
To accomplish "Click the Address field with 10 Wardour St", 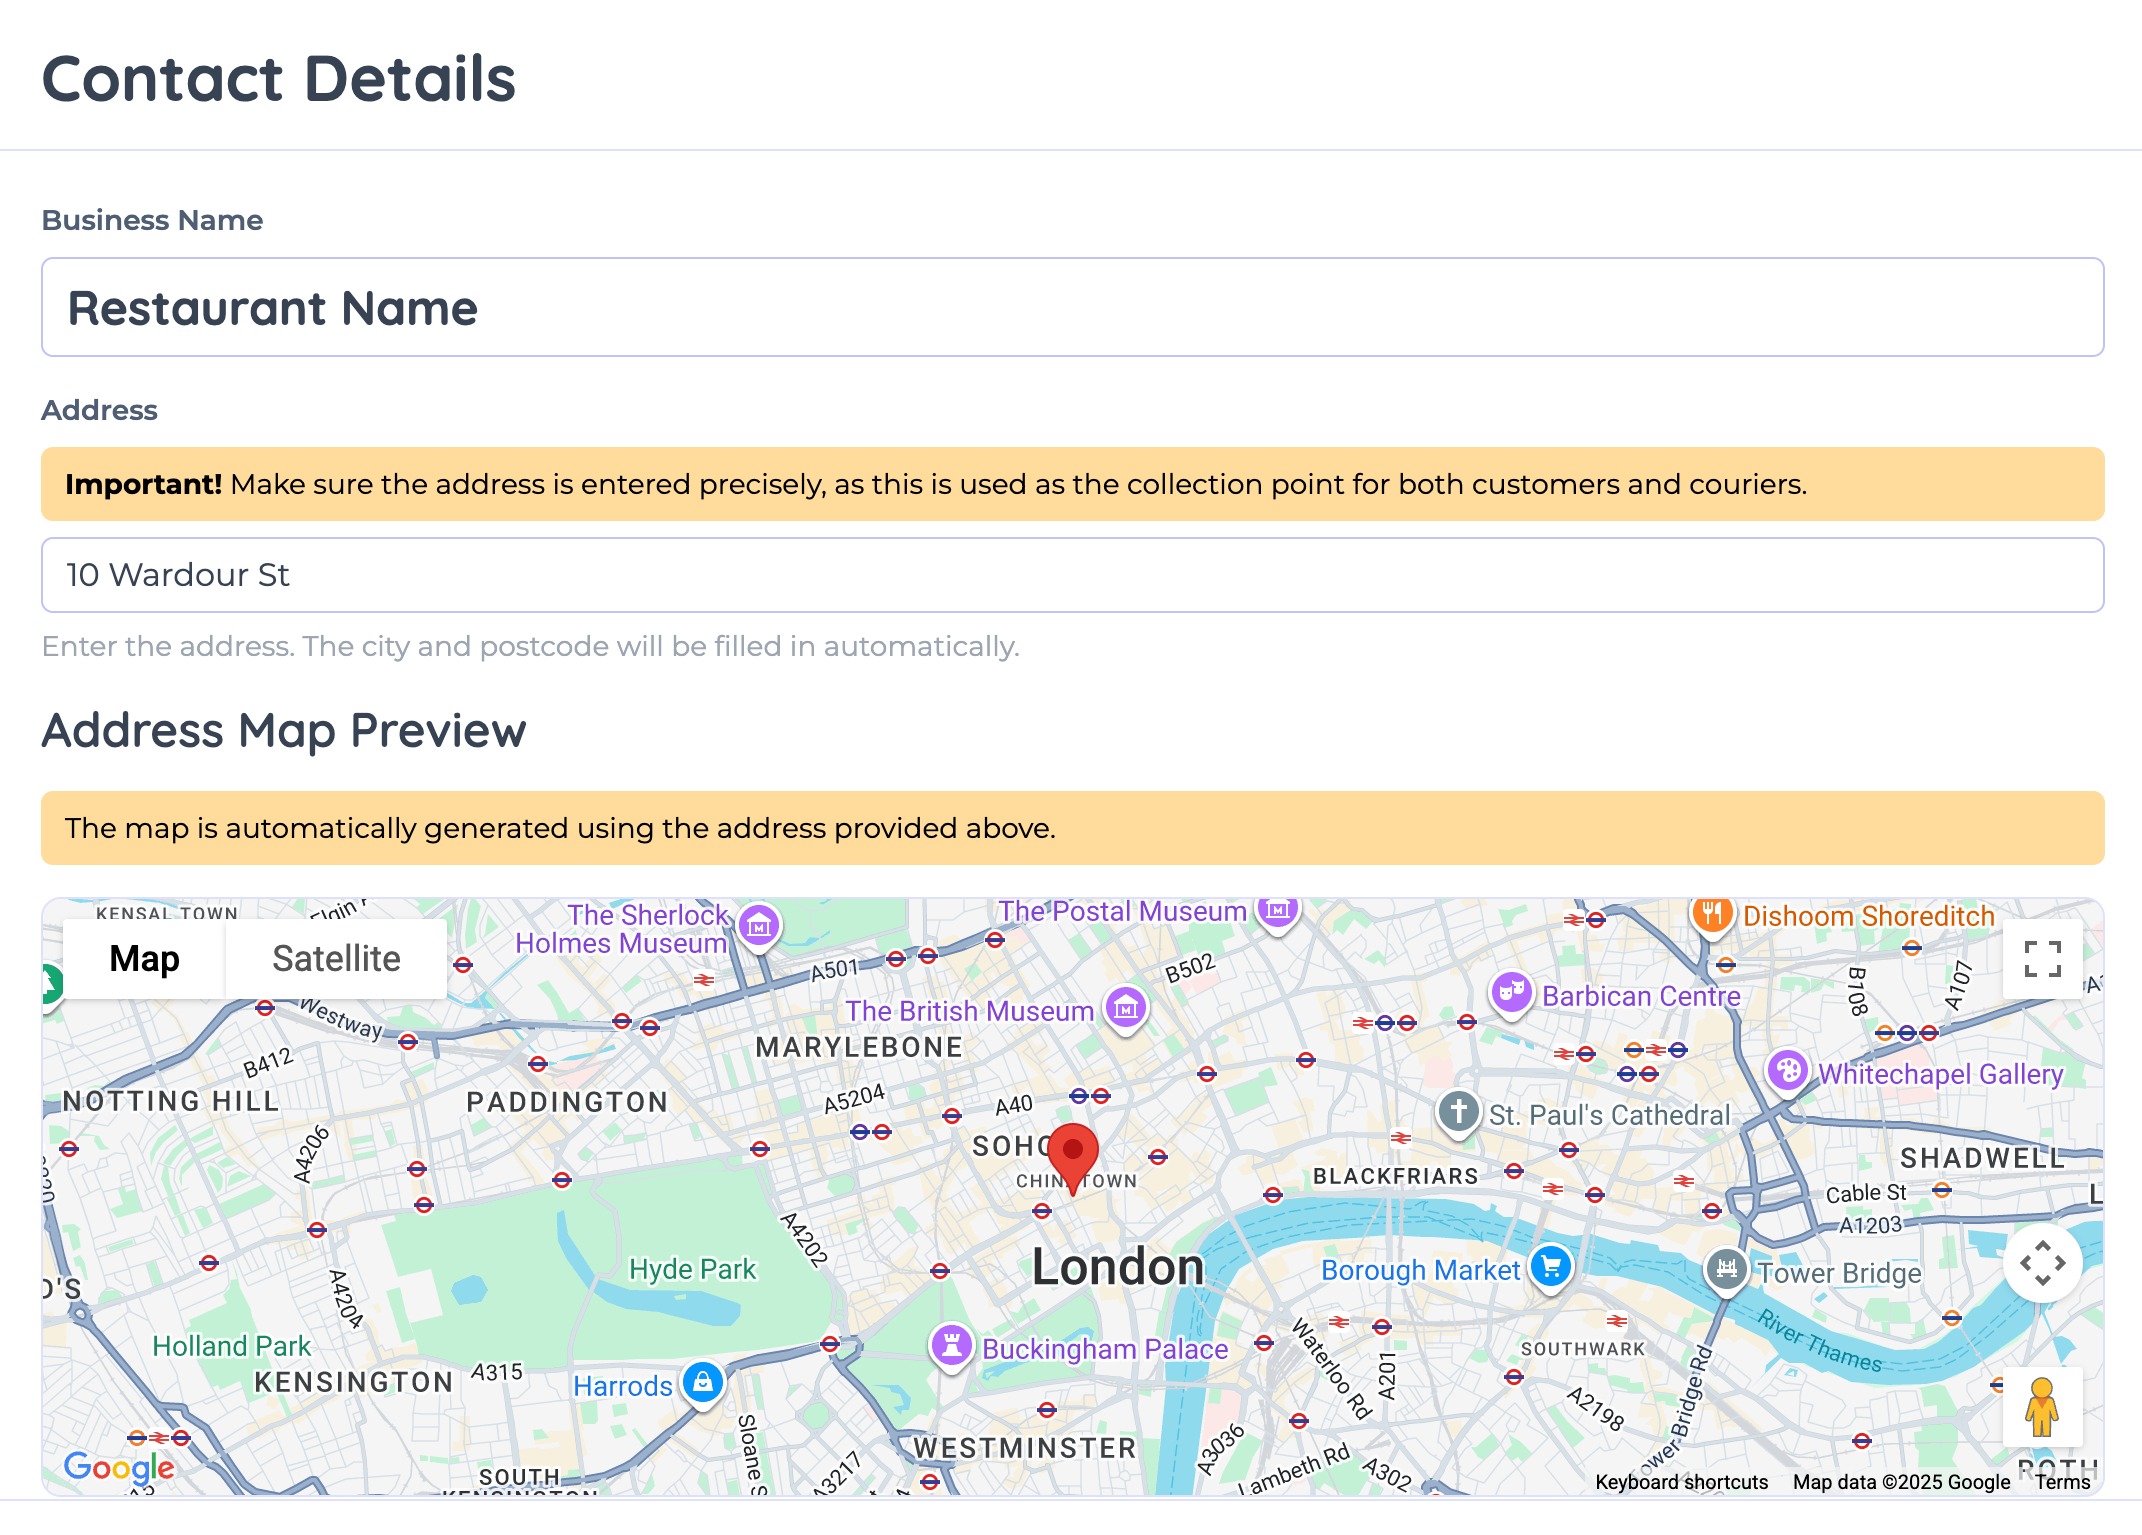I will click(1072, 575).
